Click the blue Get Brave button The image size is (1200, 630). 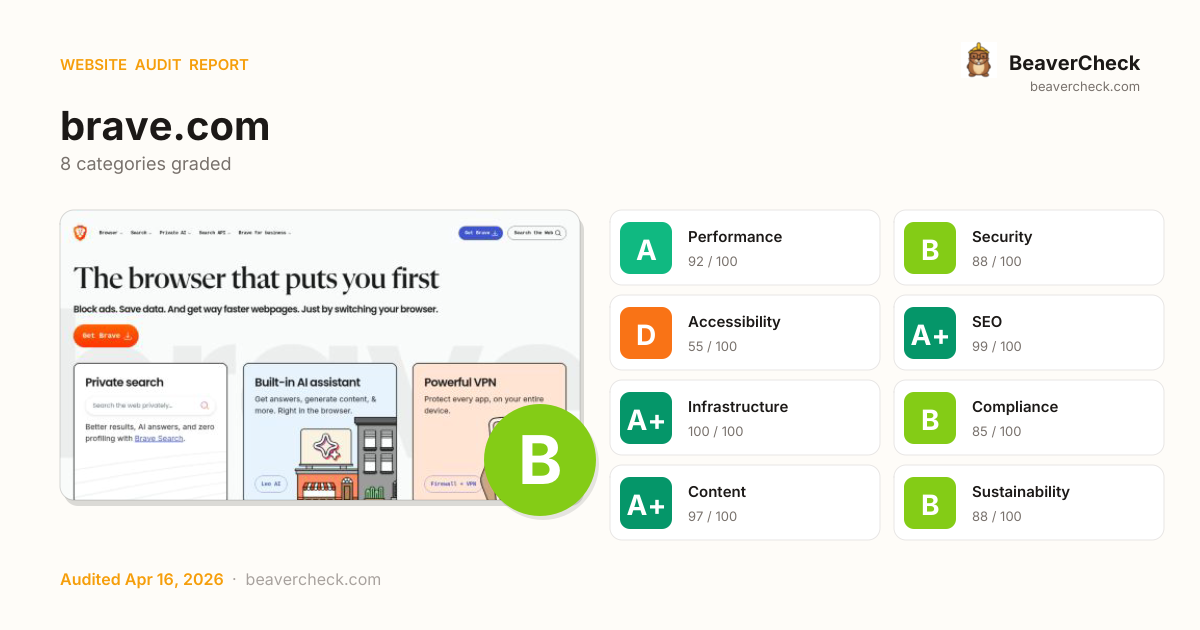(480, 233)
